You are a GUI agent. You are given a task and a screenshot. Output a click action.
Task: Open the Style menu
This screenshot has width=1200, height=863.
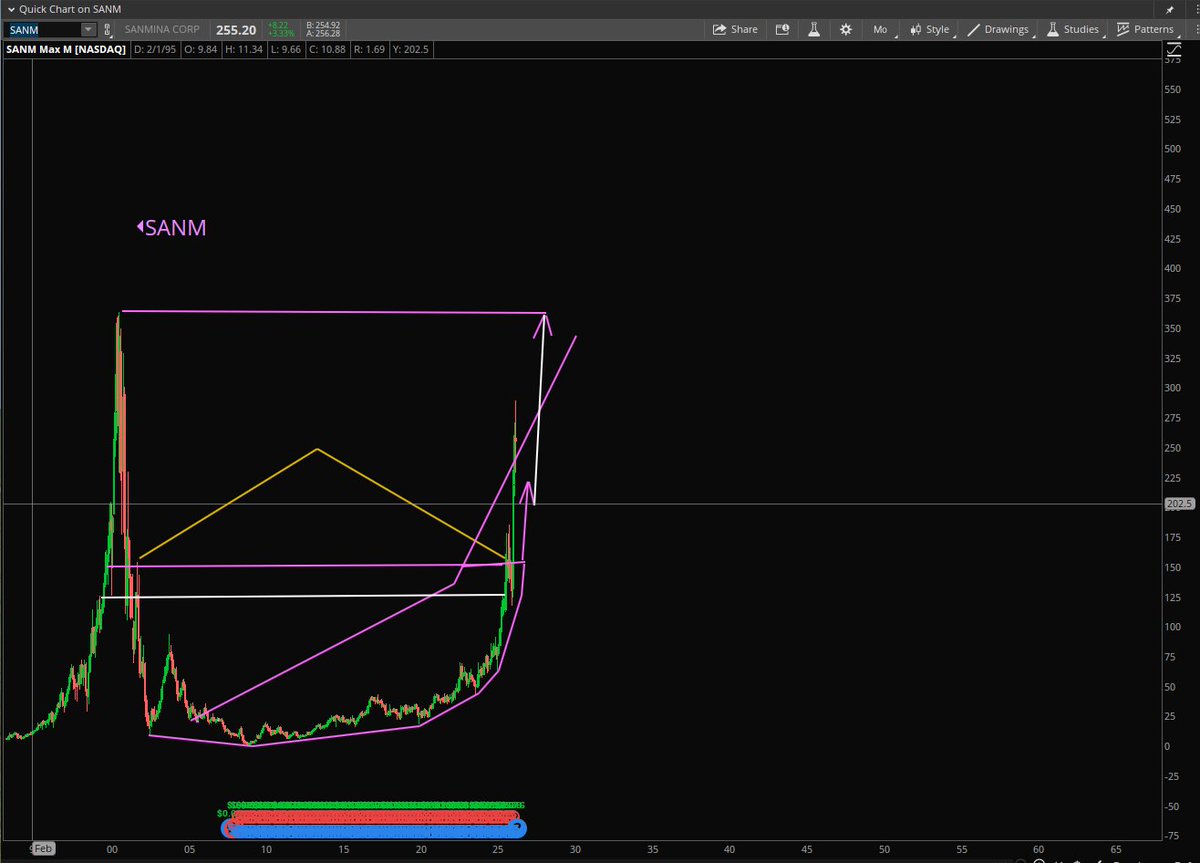[x=930, y=29]
